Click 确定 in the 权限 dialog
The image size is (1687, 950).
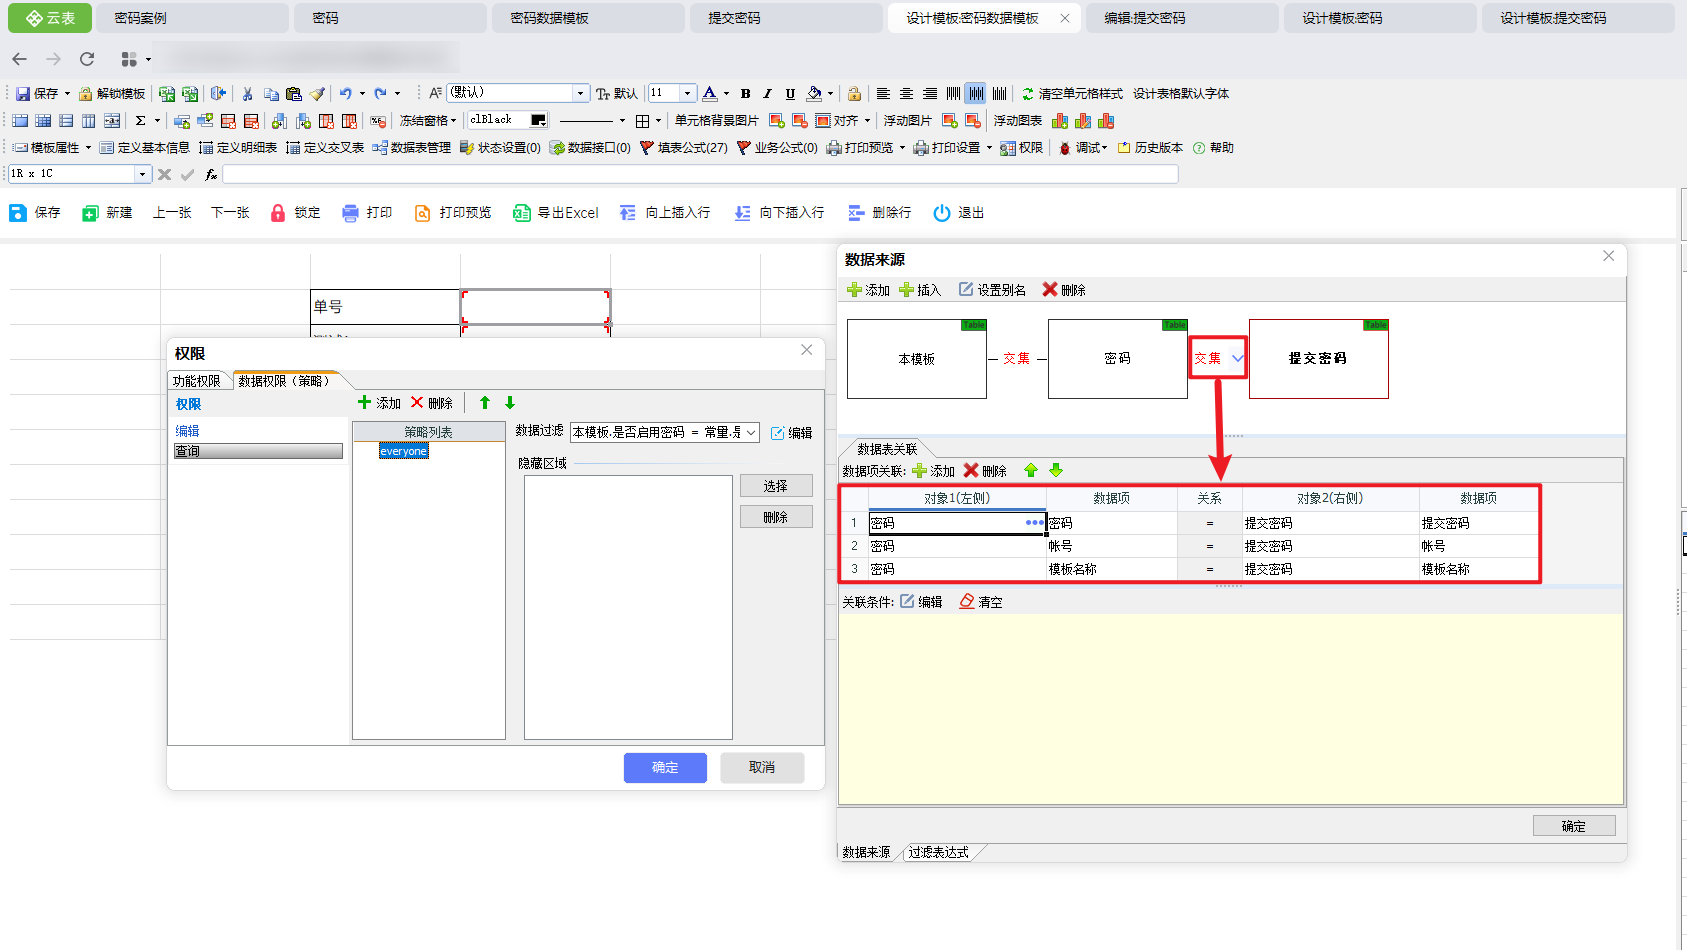pyautogui.click(x=665, y=768)
